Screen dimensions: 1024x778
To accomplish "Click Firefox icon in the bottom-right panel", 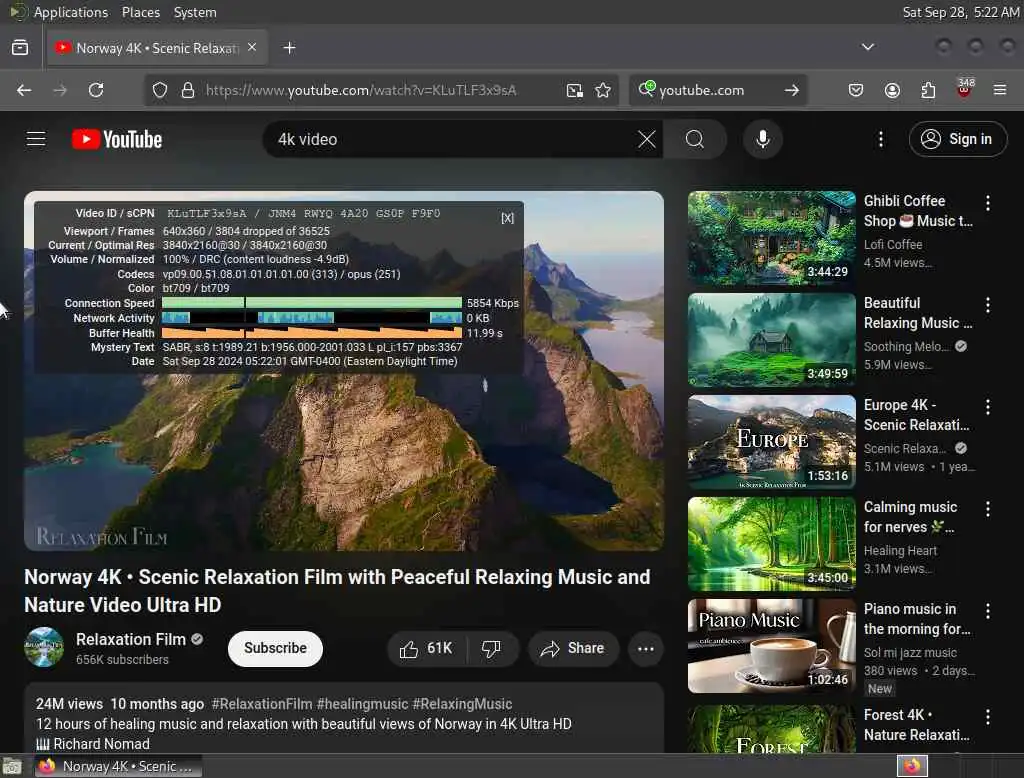I will [912, 766].
